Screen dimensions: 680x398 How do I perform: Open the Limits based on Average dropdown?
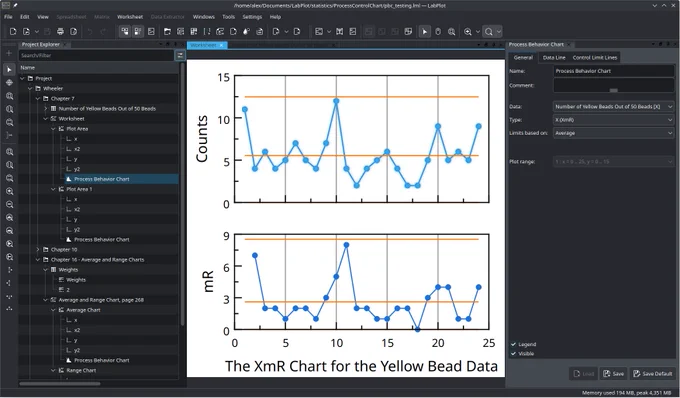[x=614, y=133]
